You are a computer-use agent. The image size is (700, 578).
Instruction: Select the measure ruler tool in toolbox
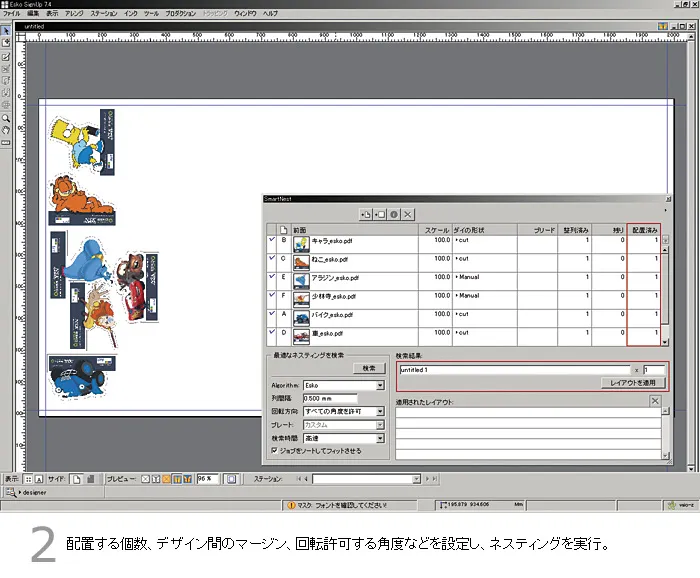(6, 142)
